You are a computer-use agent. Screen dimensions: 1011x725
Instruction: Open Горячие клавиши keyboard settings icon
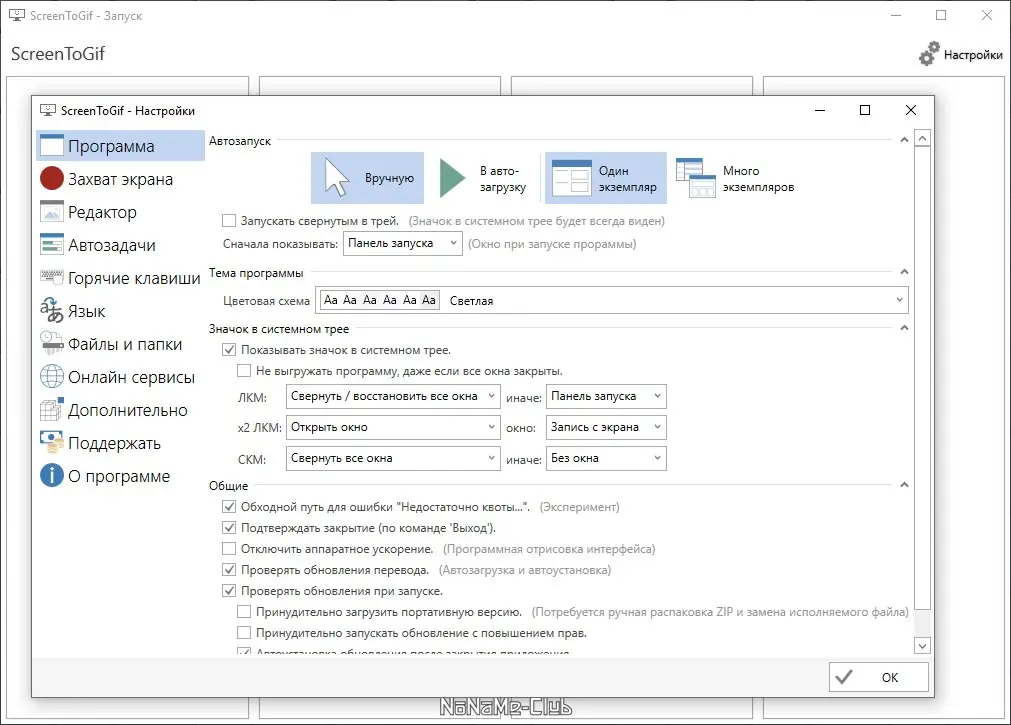54,278
